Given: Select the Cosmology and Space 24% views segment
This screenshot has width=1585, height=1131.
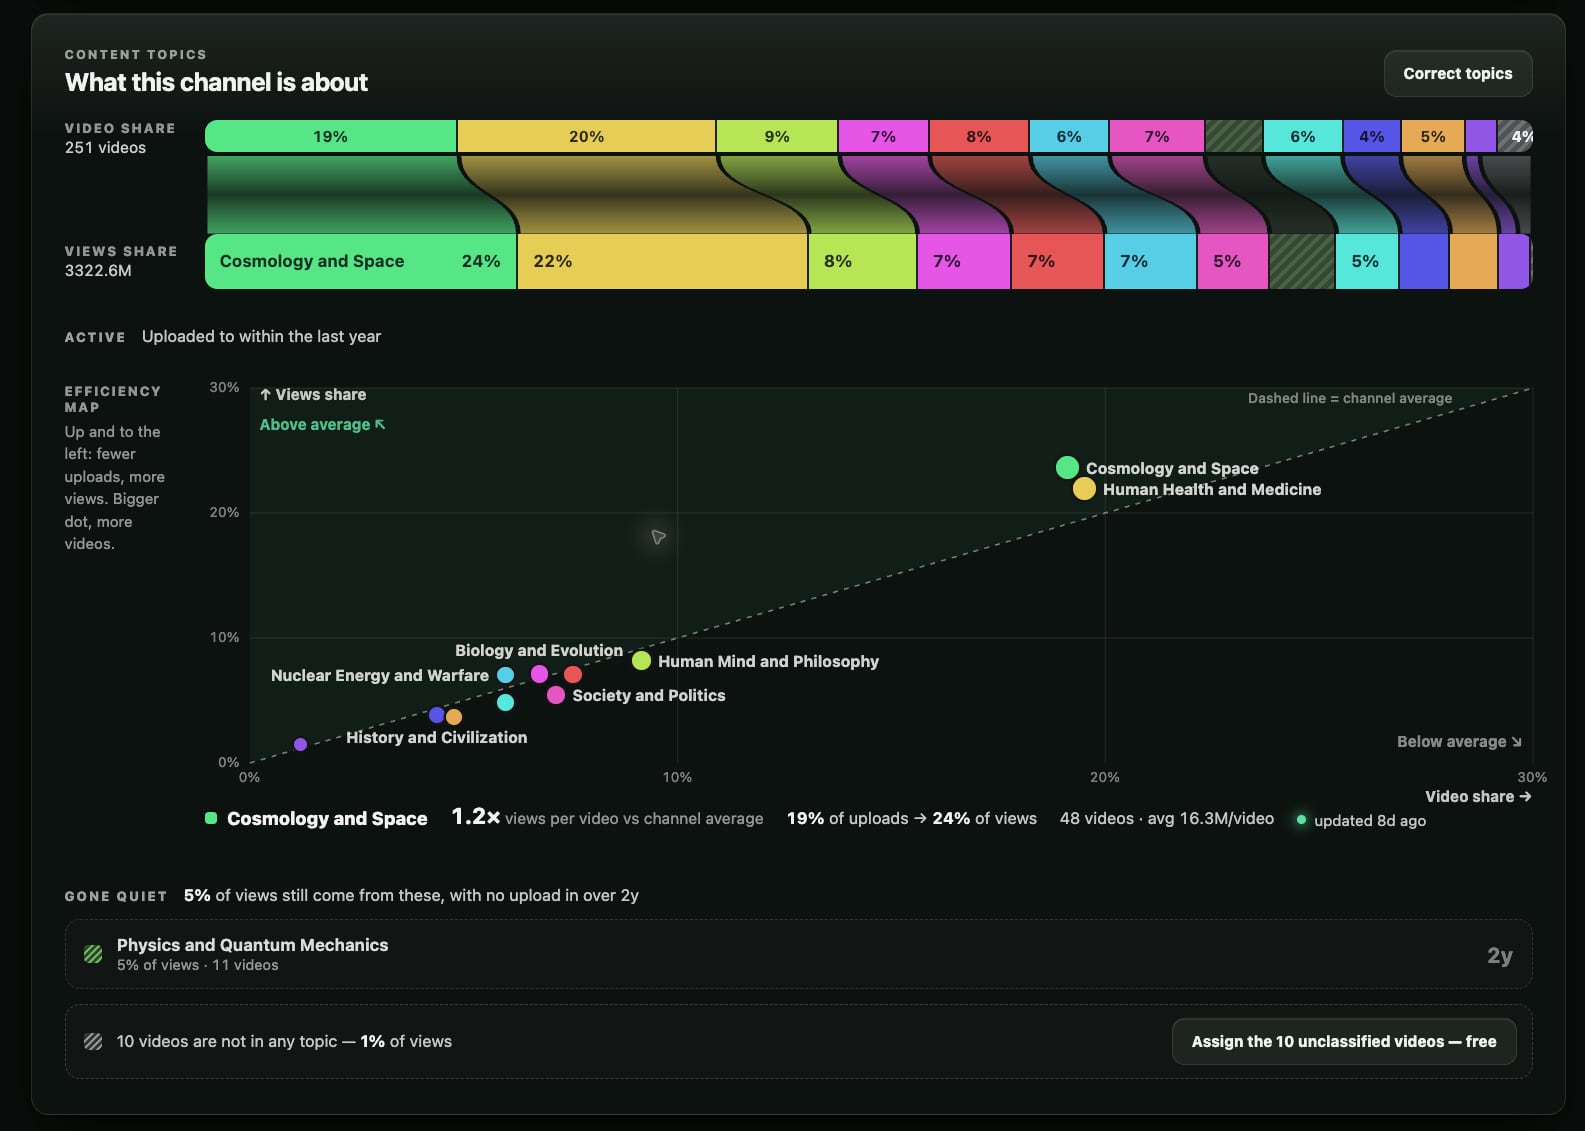Looking at the screenshot, I should click(361, 261).
